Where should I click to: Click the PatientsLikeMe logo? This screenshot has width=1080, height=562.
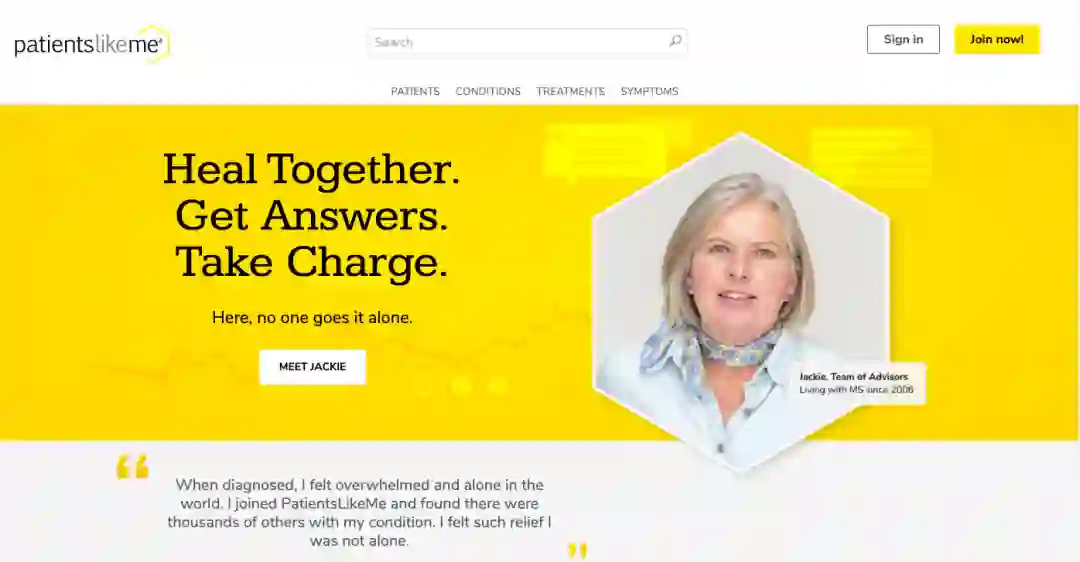(x=92, y=44)
